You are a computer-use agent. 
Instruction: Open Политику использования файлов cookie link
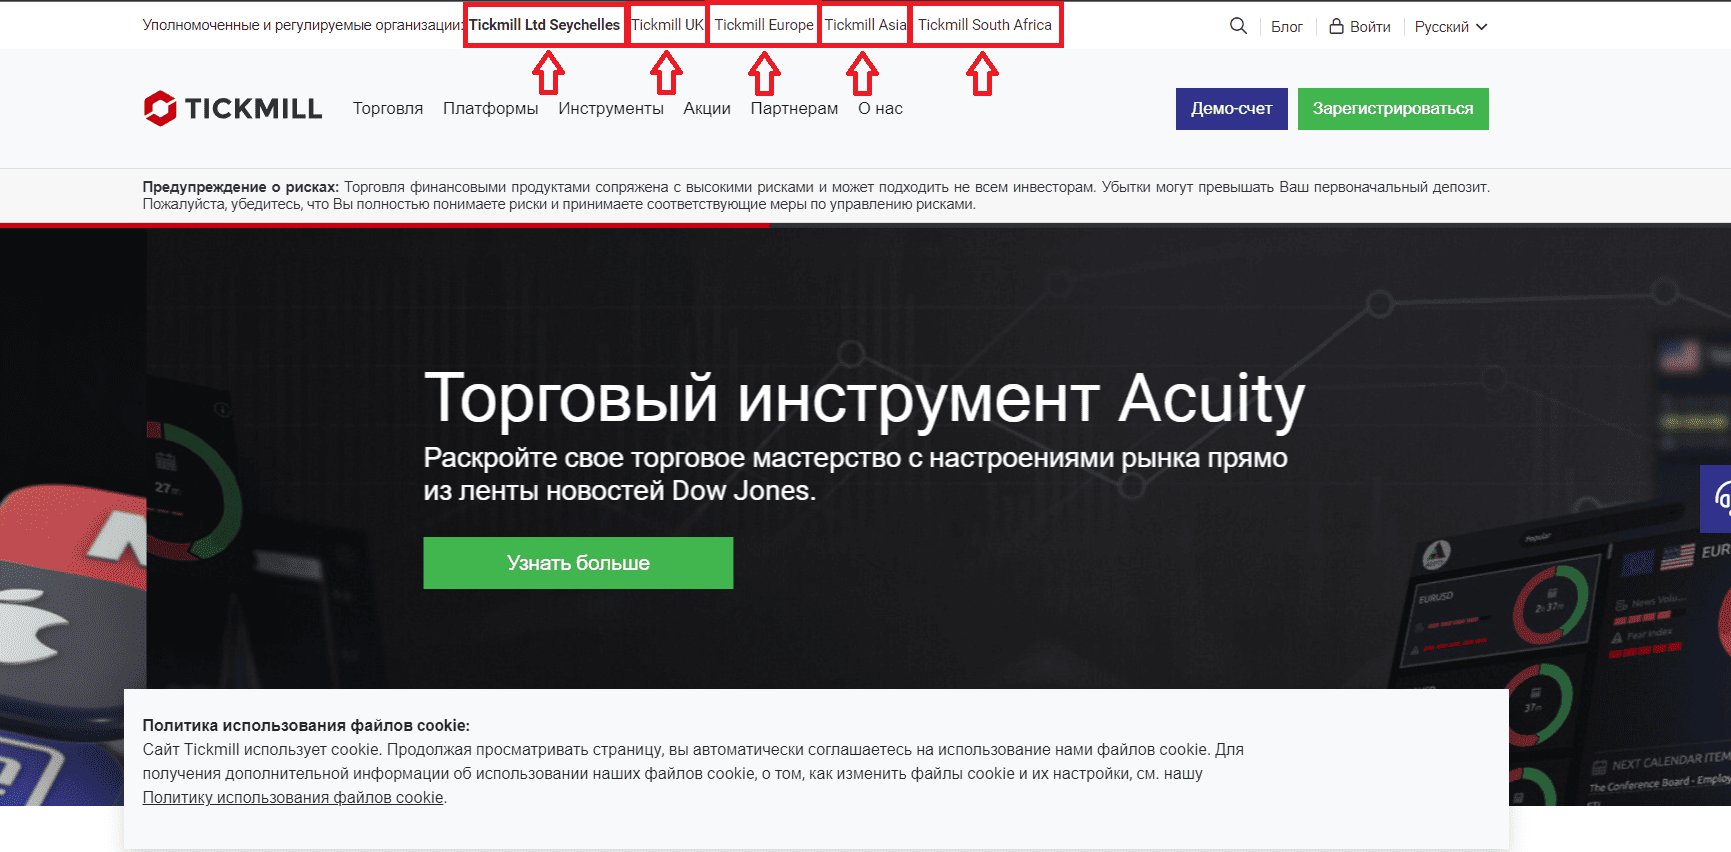[x=293, y=797]
